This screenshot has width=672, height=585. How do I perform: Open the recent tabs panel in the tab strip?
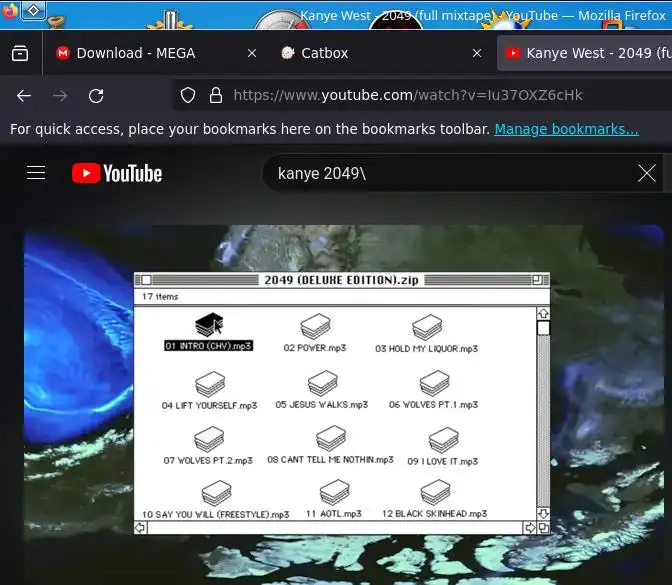pos(20,53)
